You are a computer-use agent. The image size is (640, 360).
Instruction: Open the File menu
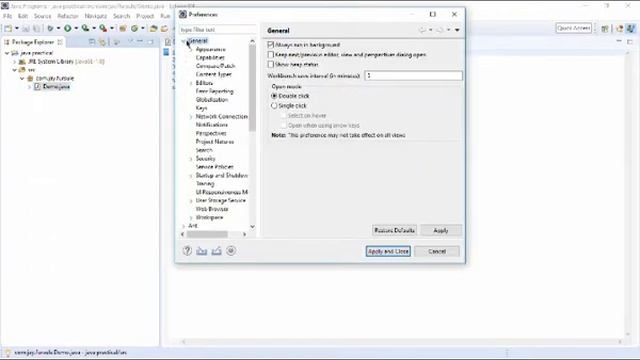7,16
